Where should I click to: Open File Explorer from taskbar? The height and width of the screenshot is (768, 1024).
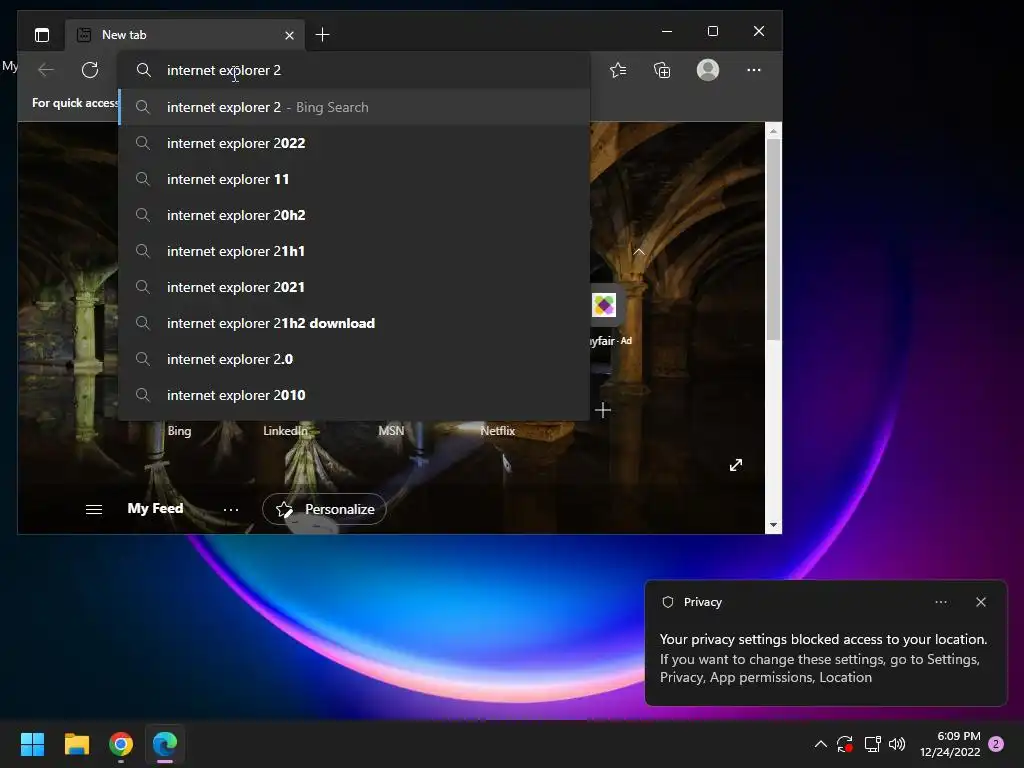(76, 744)
